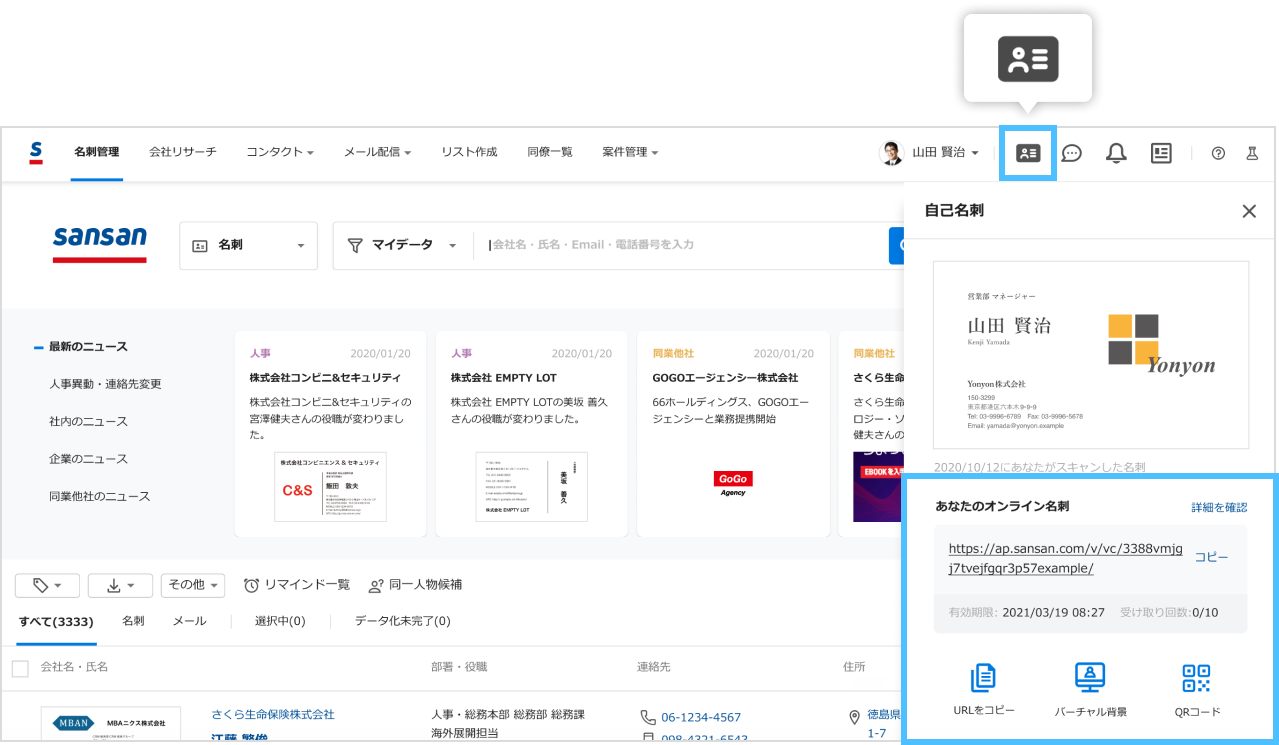Open the MBAN business card thumbnail
The image size is (1279, 745).
click(x=111, y=725)
